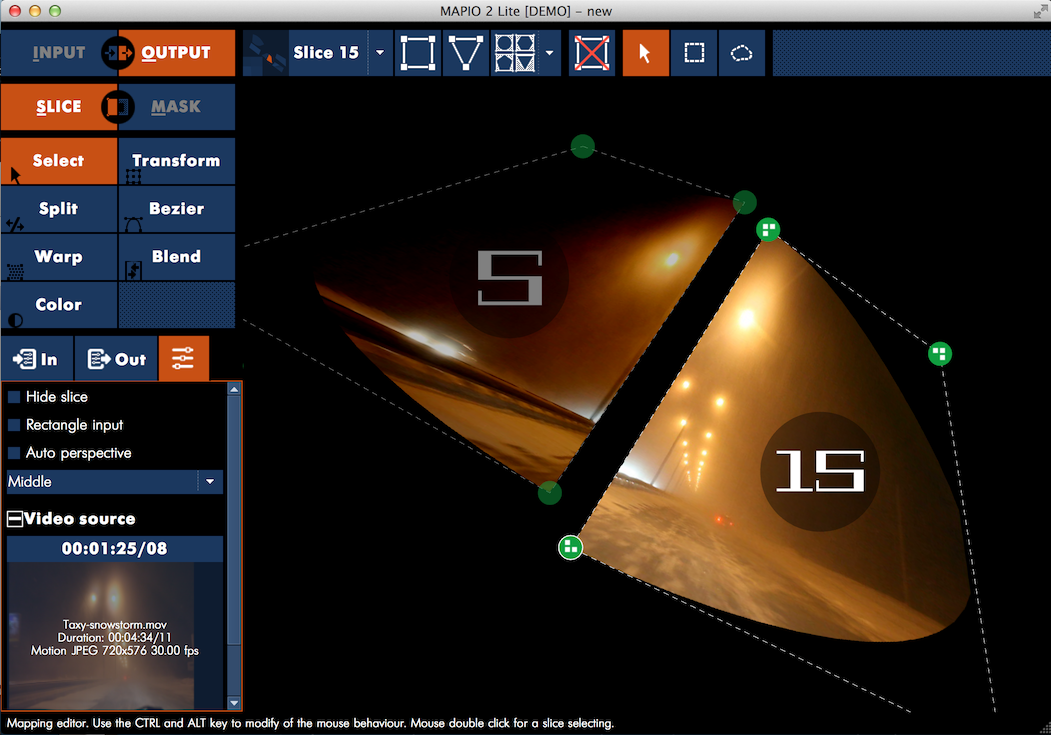Select the lasso selection tool
The width and height of the screenshot is (1051, 735).
(x=741, y=52)
